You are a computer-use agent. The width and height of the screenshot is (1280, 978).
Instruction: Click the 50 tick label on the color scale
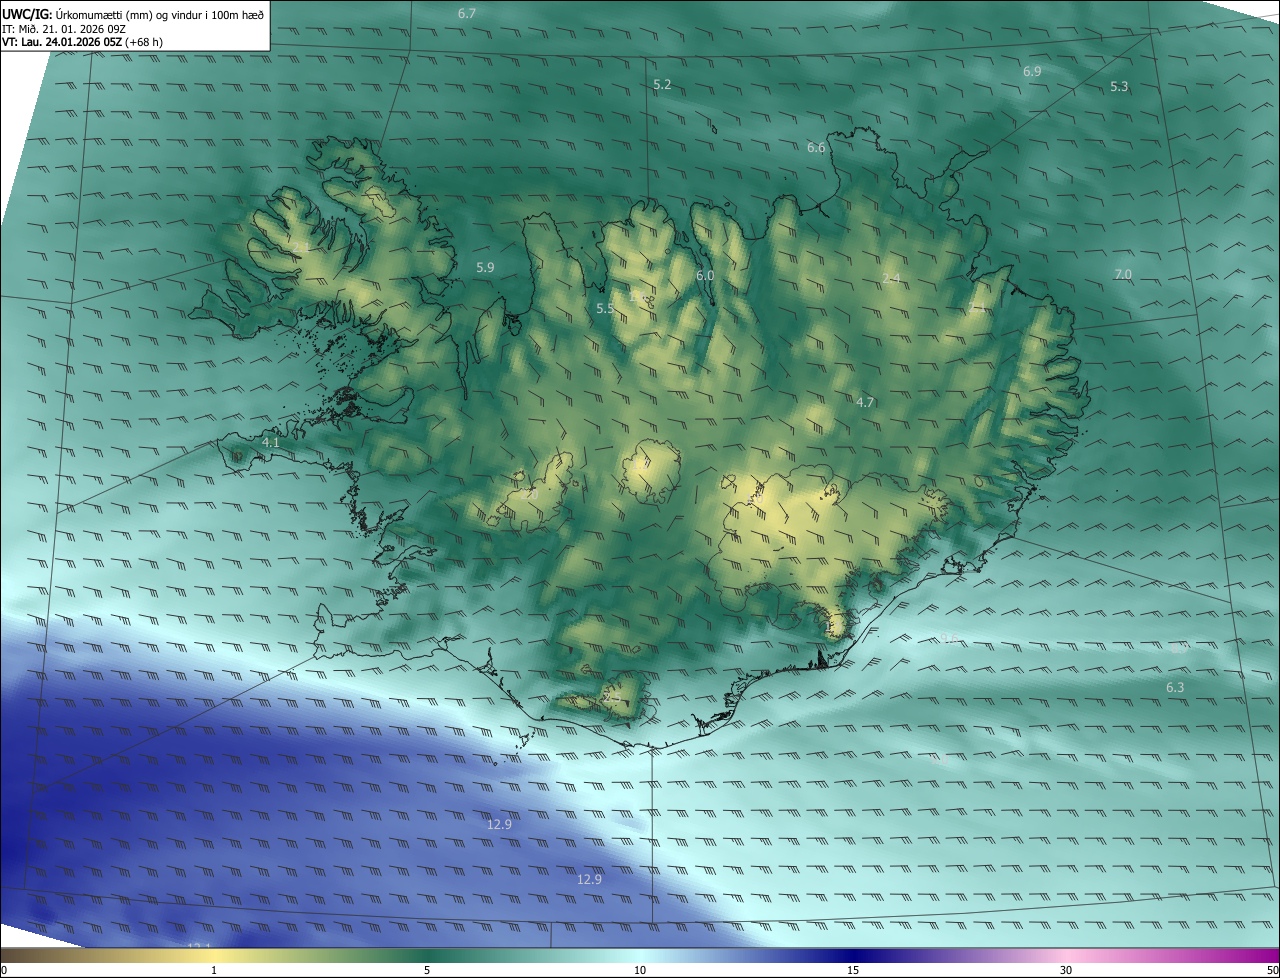(1272, 970)
